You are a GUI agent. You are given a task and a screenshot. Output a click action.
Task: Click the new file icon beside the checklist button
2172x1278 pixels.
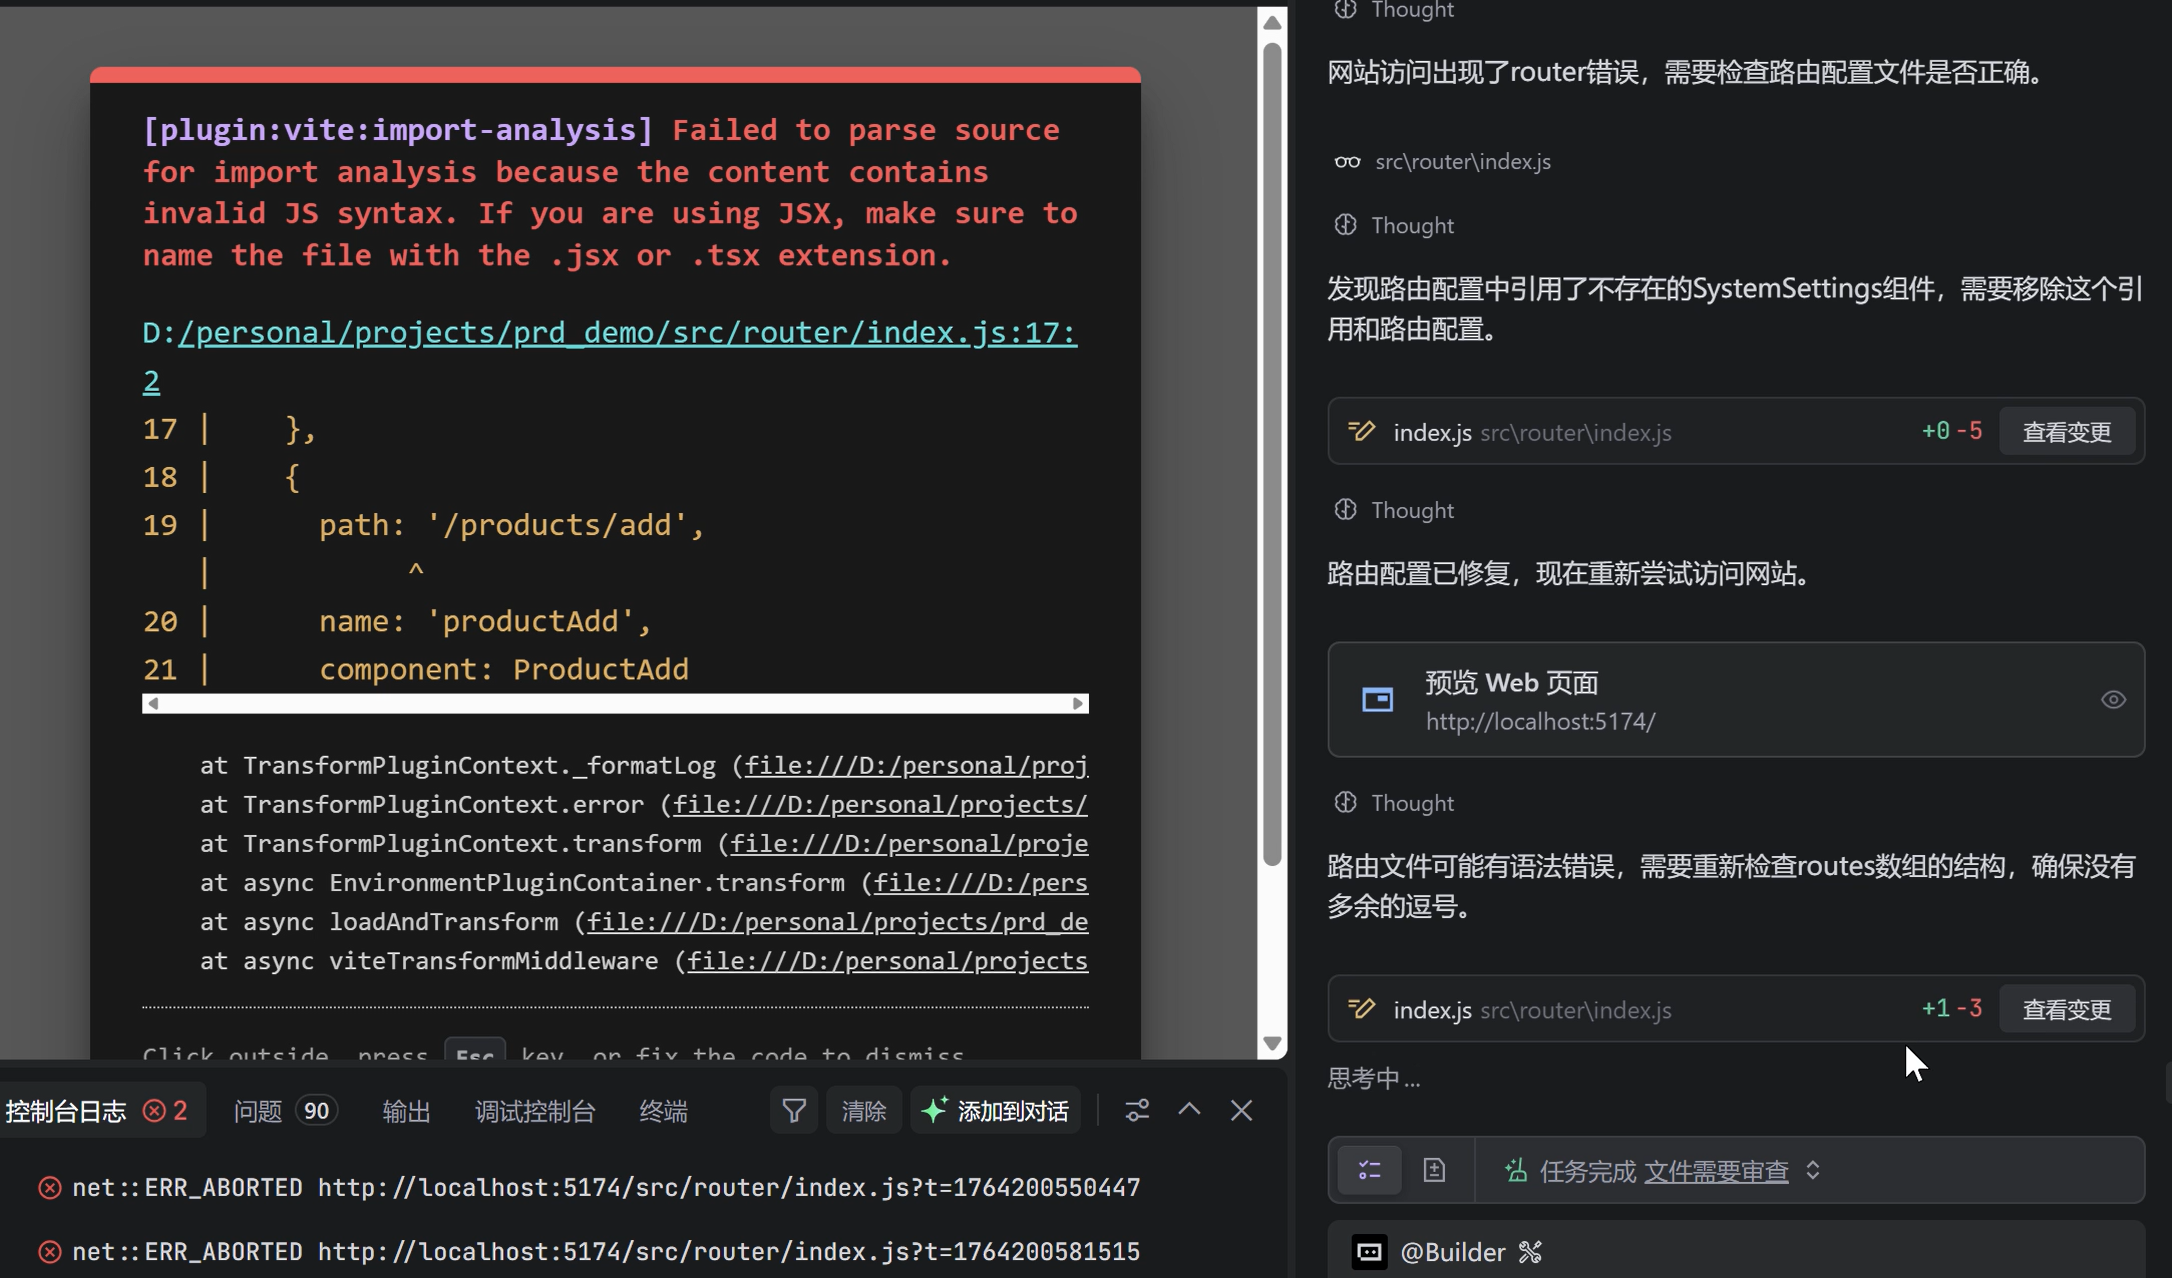coord(1435,1169)
